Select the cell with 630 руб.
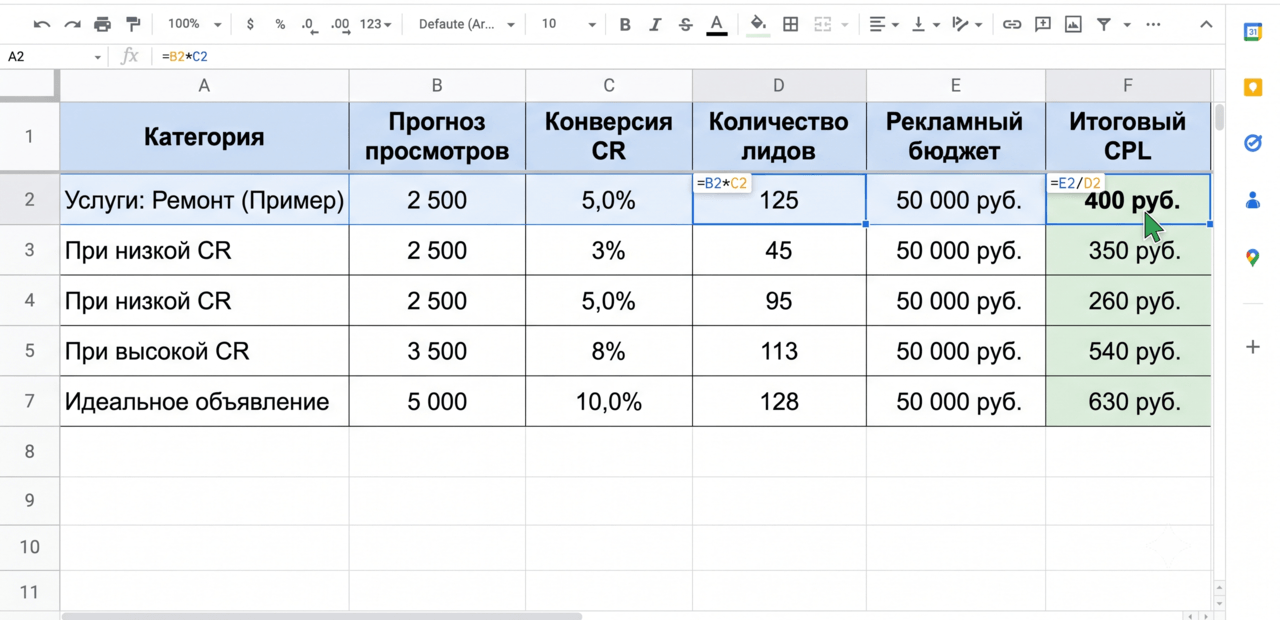Screen dimensions: 1280x620 tap(1128, 402)
